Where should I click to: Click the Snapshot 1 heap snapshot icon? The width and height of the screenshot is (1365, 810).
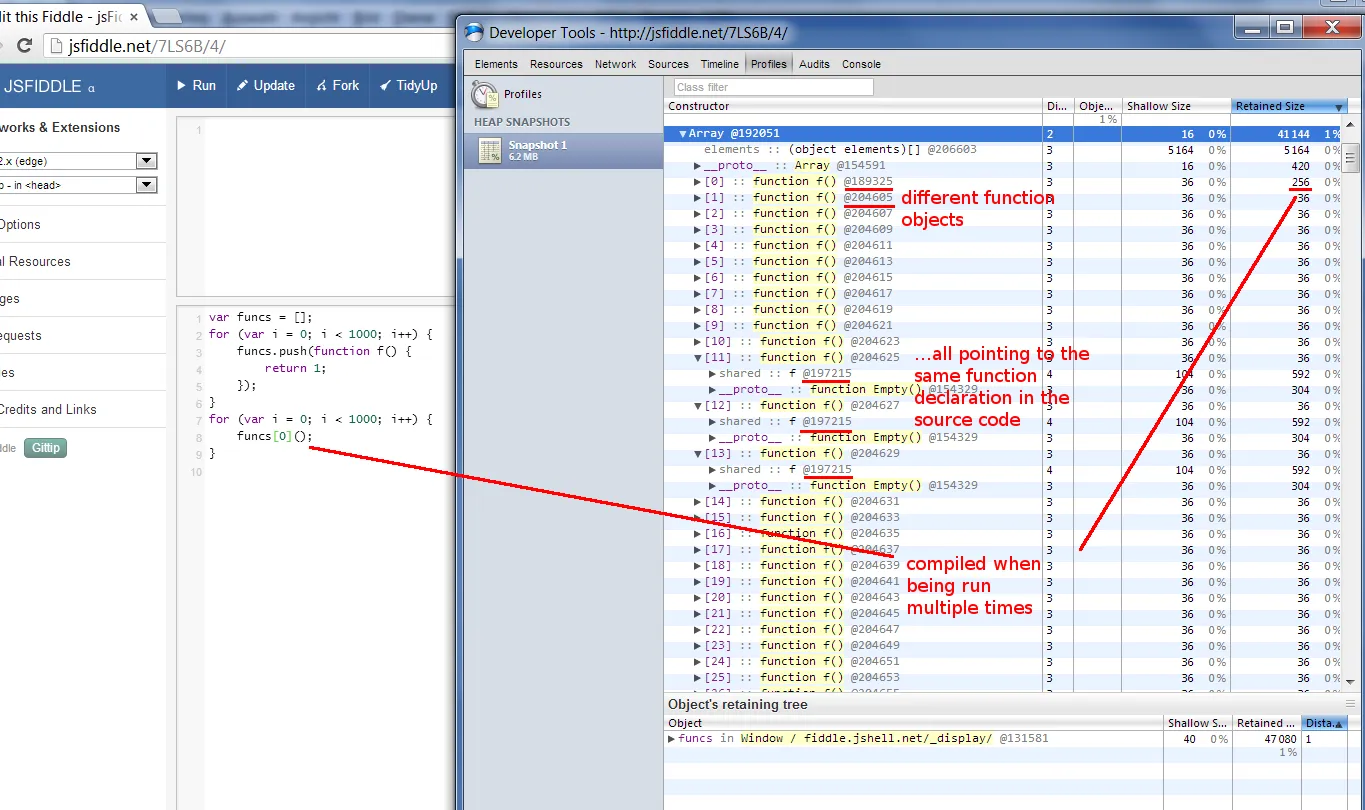pos(490,150)
